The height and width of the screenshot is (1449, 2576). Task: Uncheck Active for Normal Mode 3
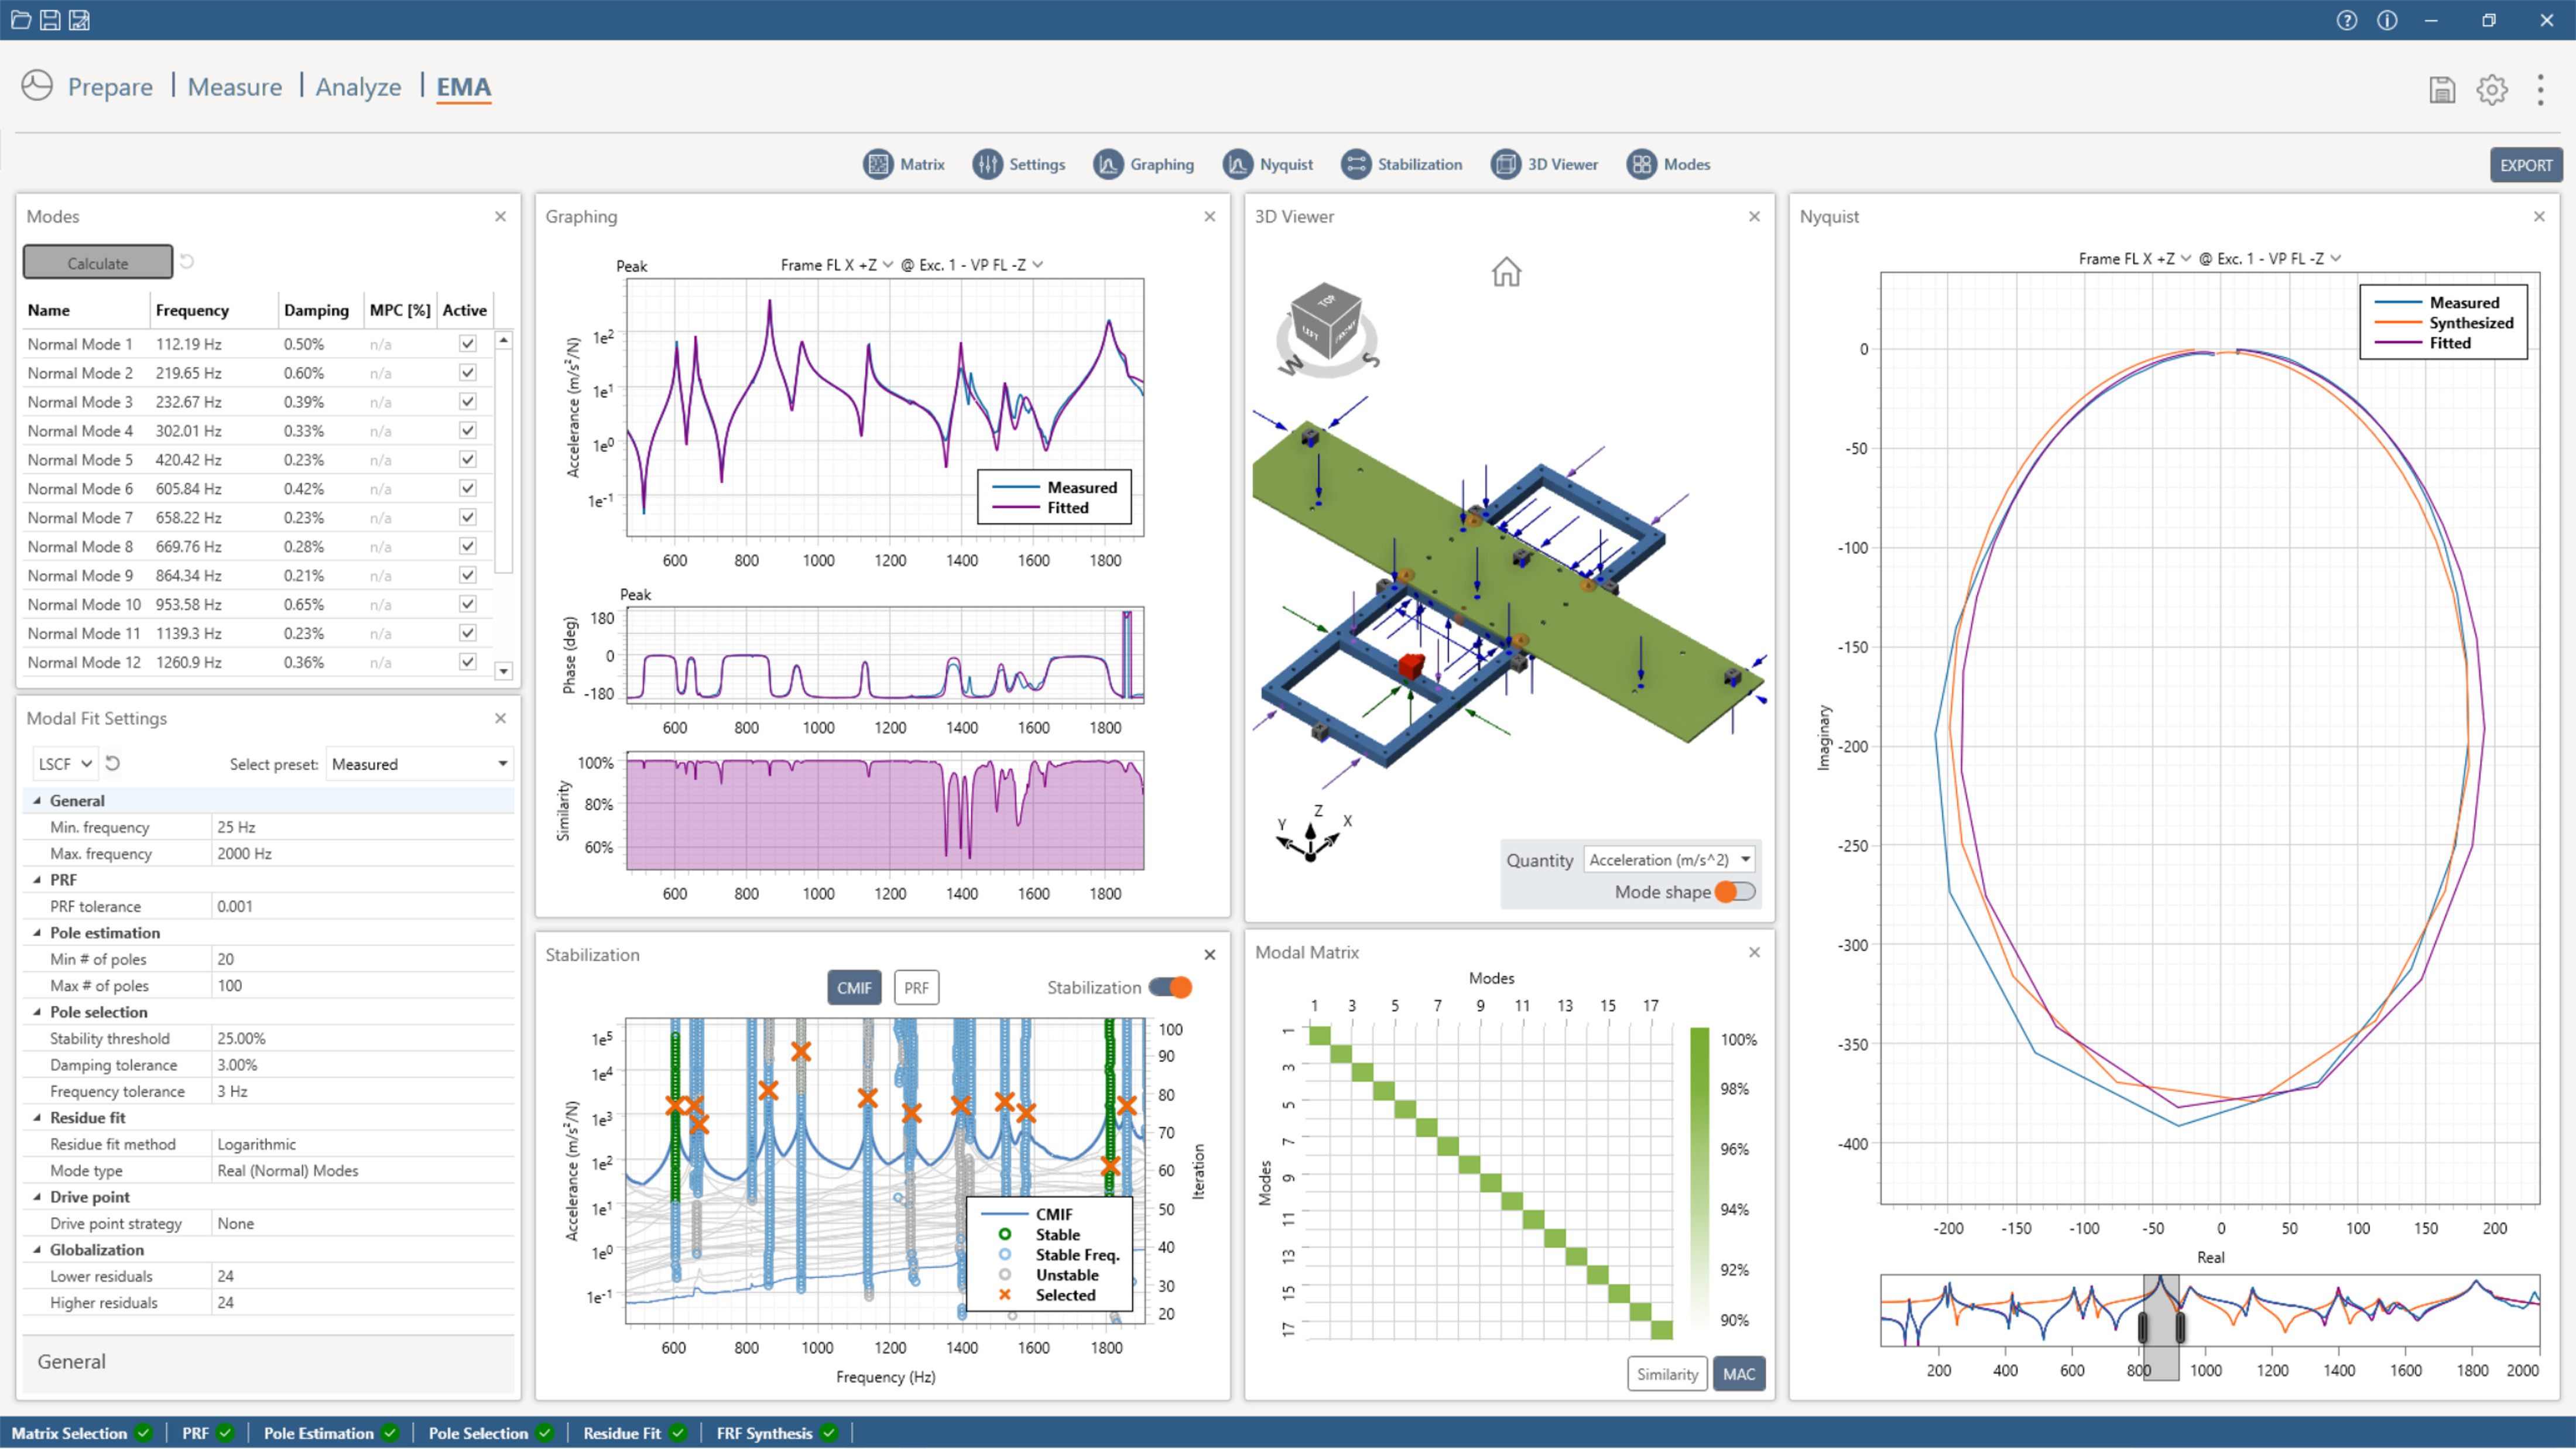[x=467, y=401]
